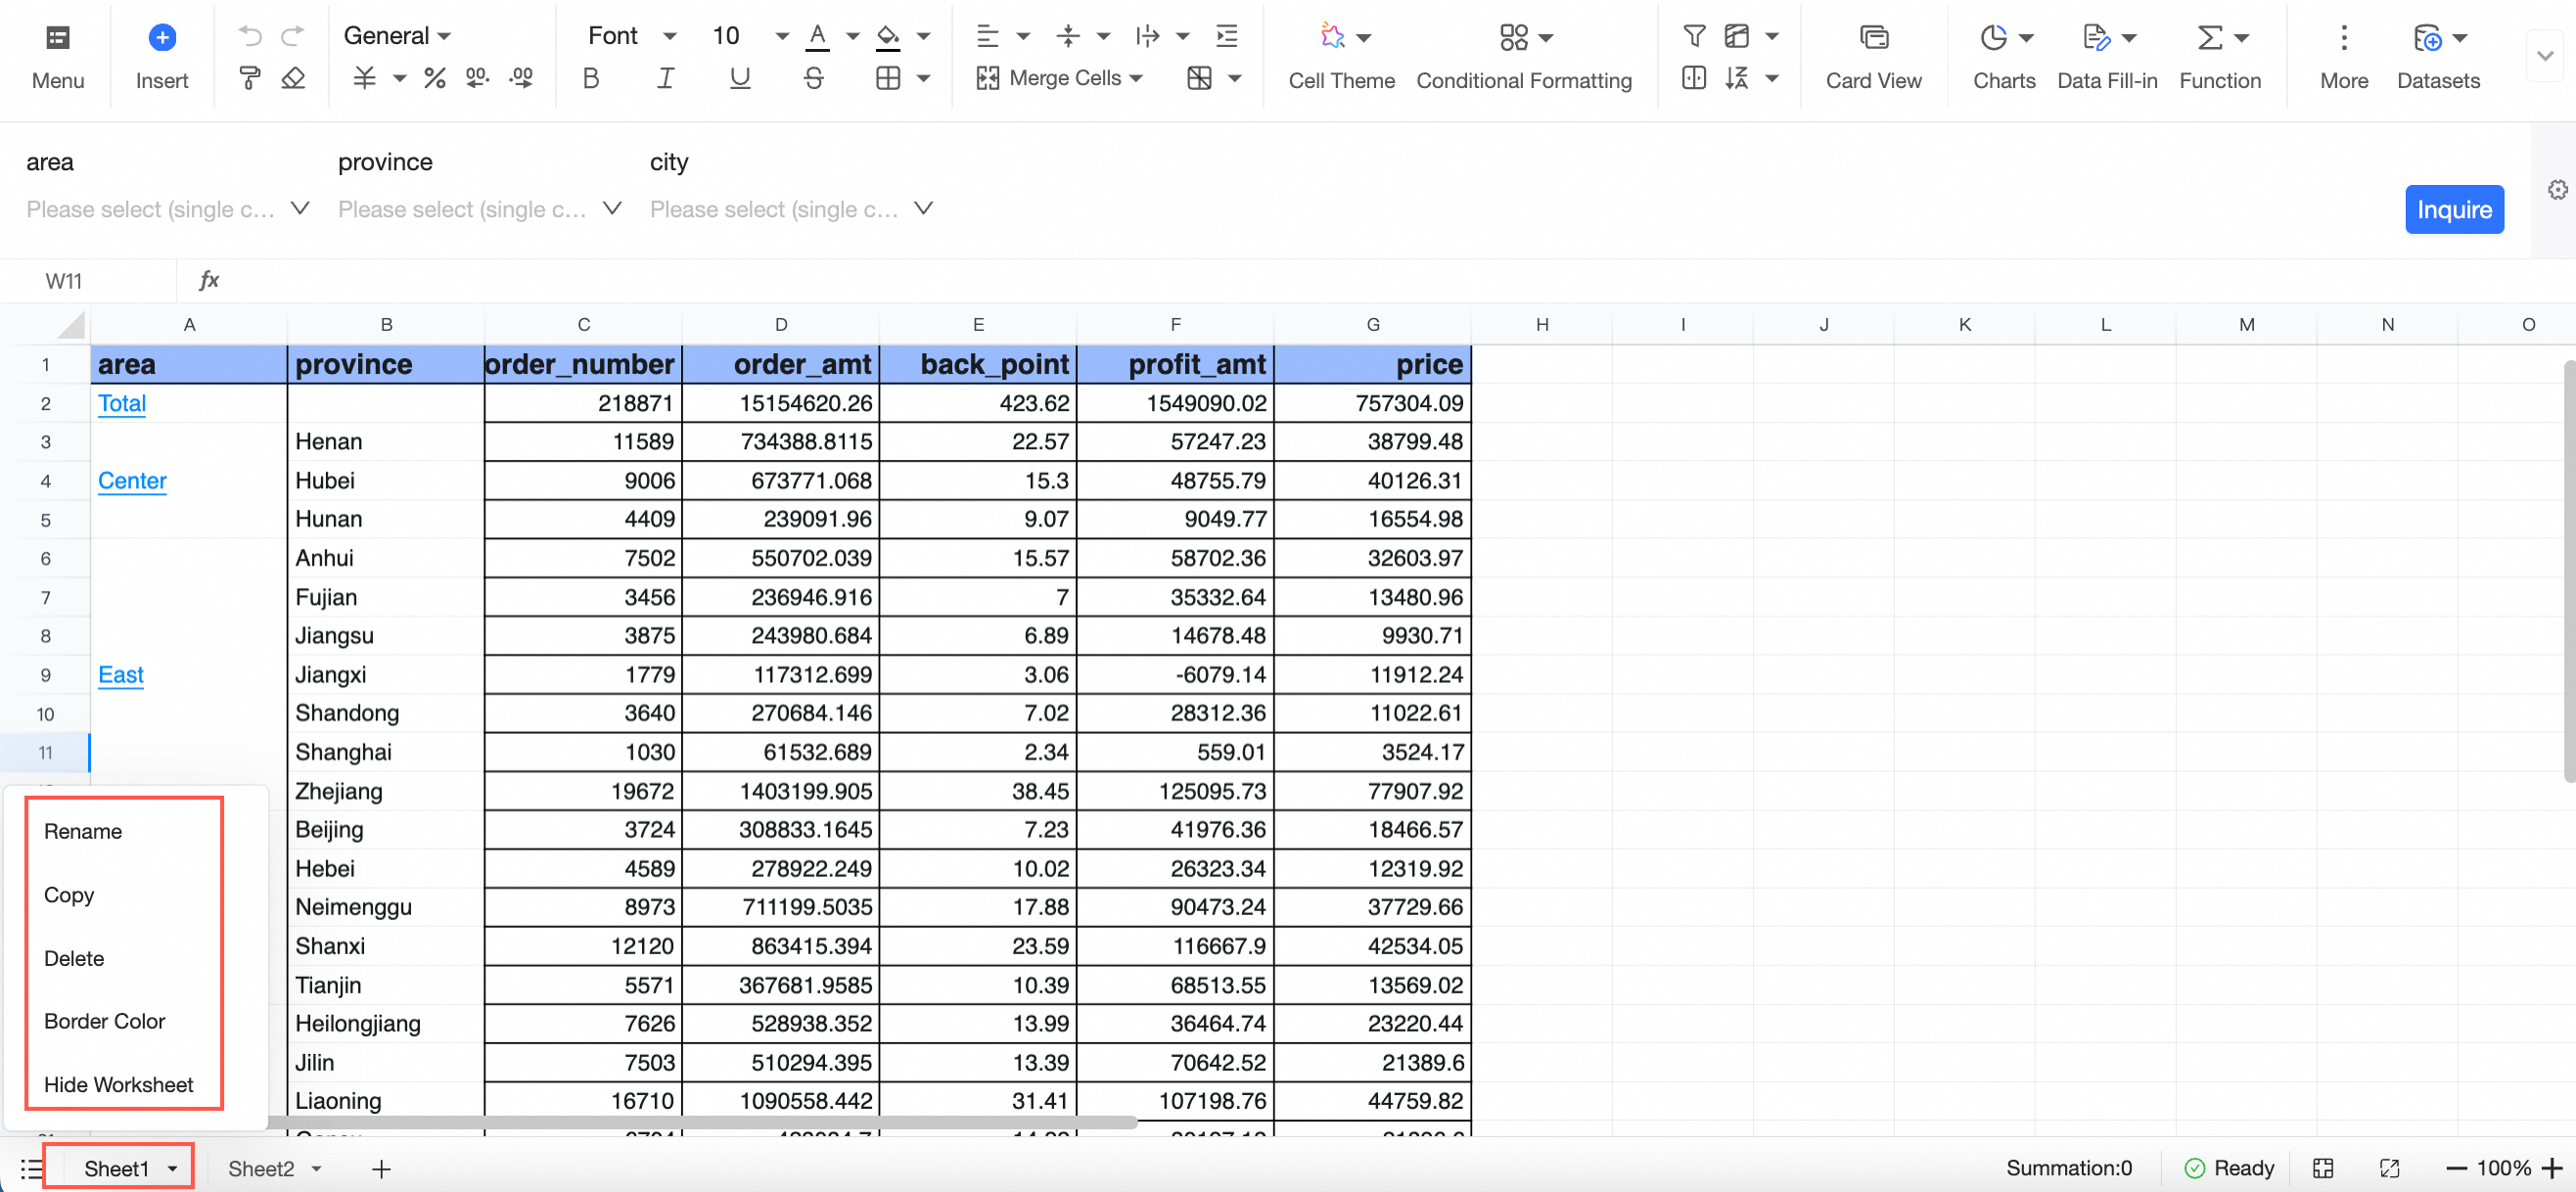Open the Charts menu

pos(2004,57)
